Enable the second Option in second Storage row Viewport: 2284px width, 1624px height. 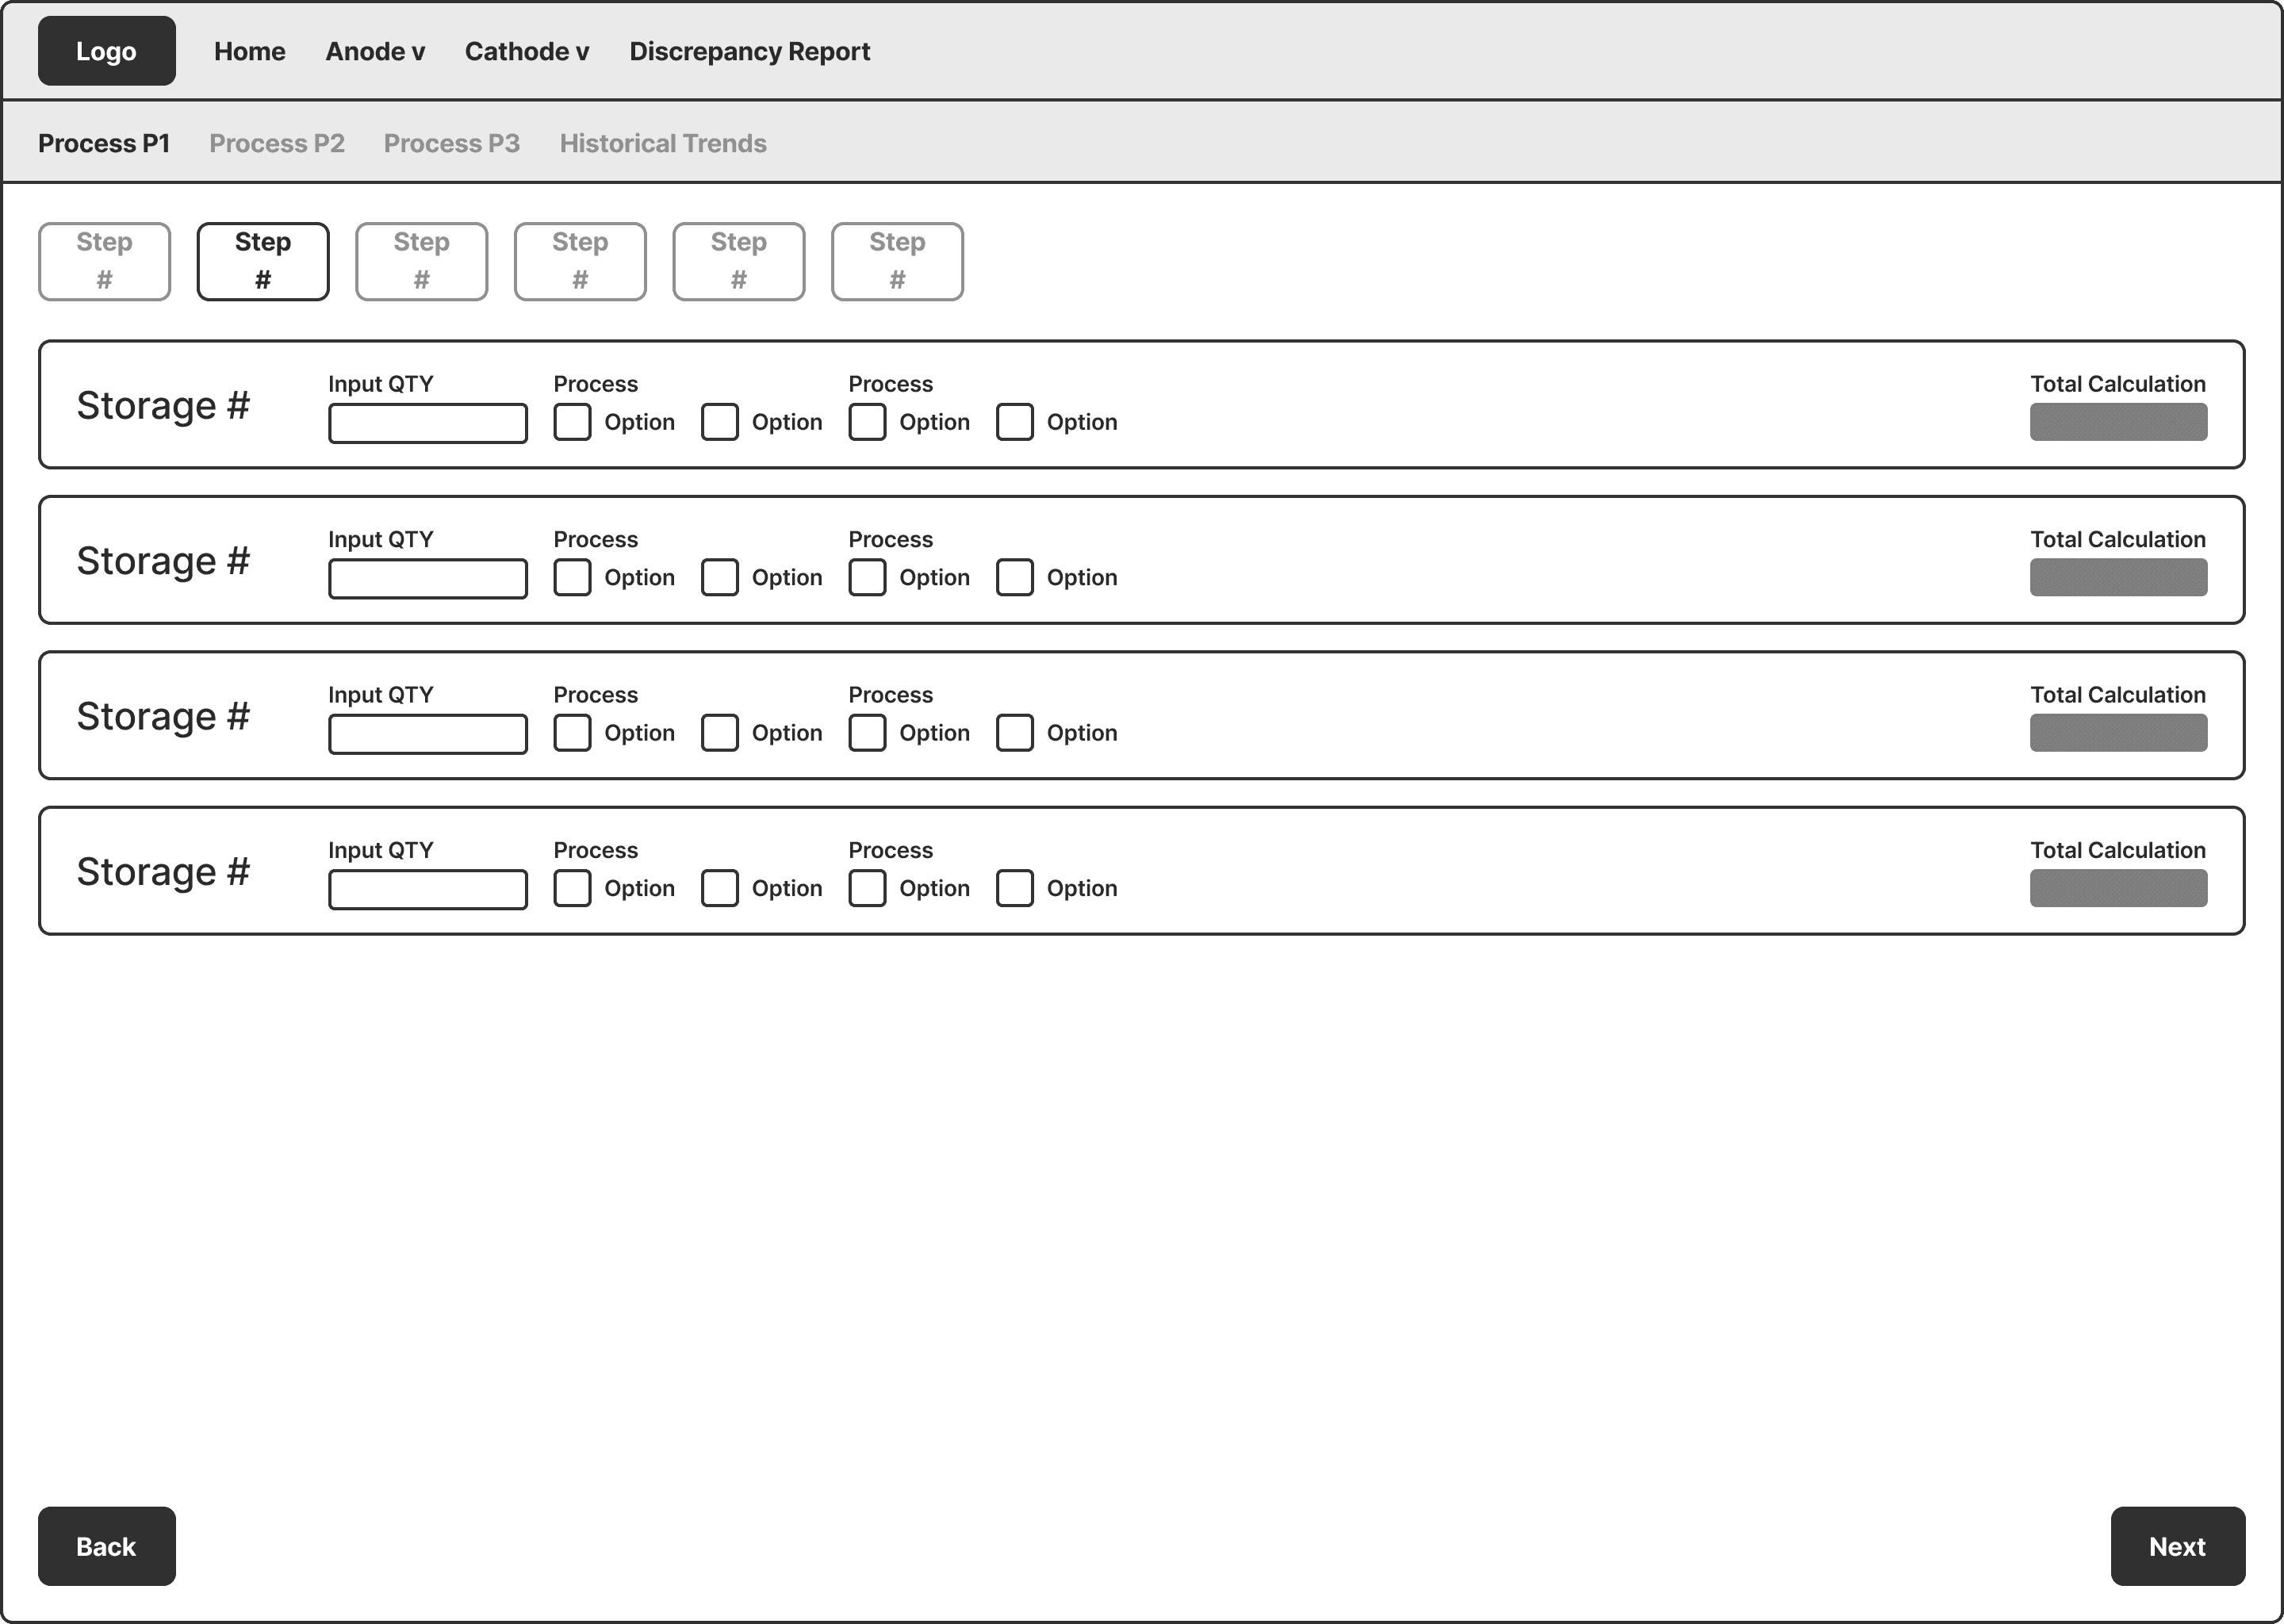click(x=719, y=577)
